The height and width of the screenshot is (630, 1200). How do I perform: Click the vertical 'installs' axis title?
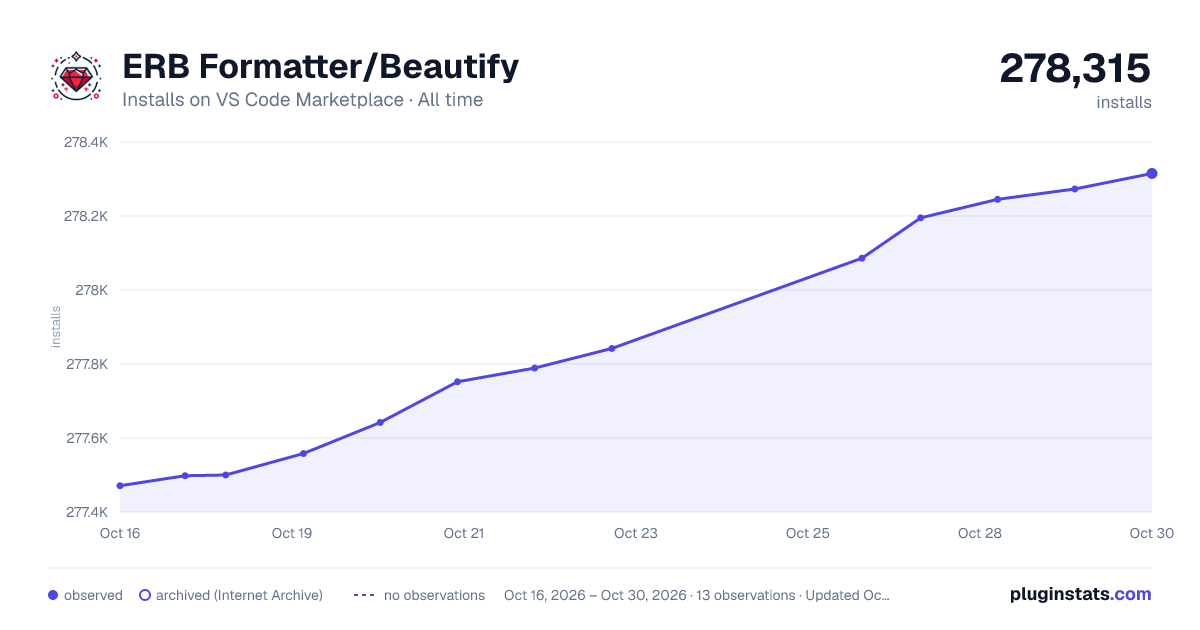click(x=56, y=327)
